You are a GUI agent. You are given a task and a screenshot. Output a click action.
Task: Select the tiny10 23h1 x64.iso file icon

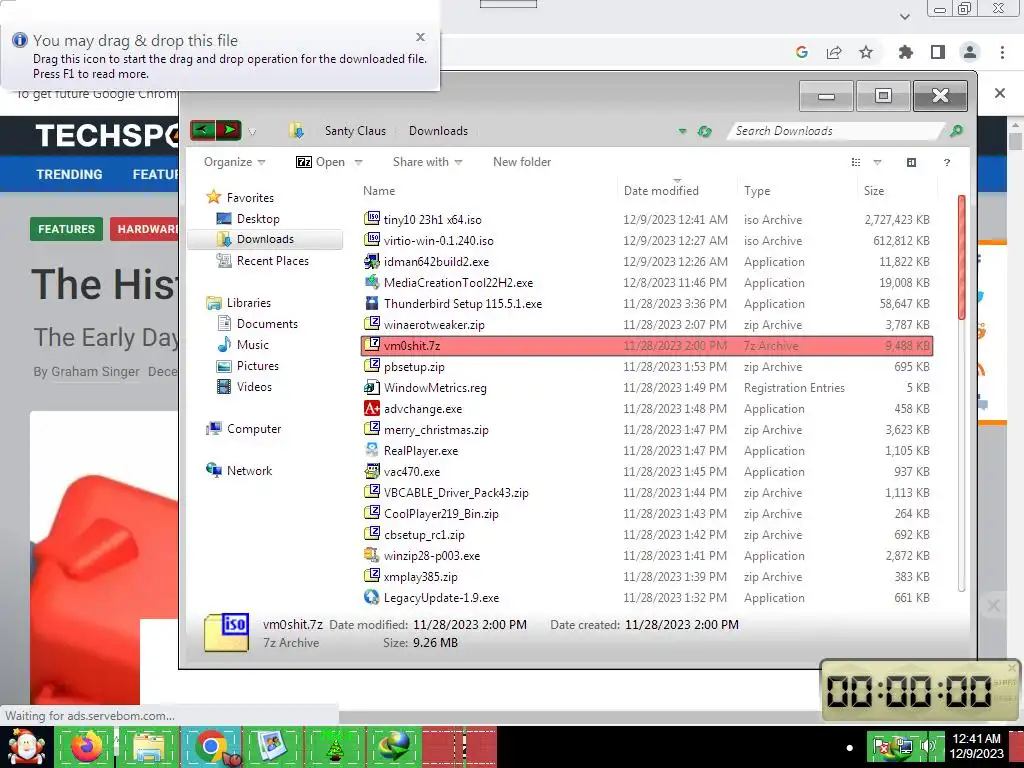(372, 219)
